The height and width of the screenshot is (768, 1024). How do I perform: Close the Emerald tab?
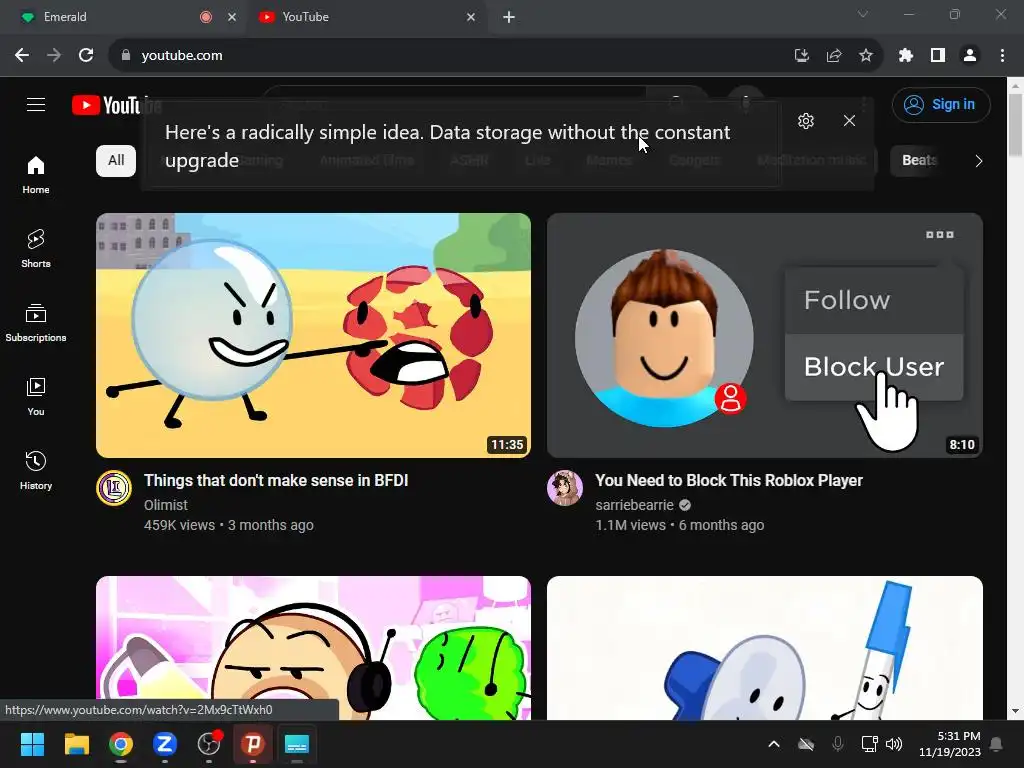[x=232, y=17]
